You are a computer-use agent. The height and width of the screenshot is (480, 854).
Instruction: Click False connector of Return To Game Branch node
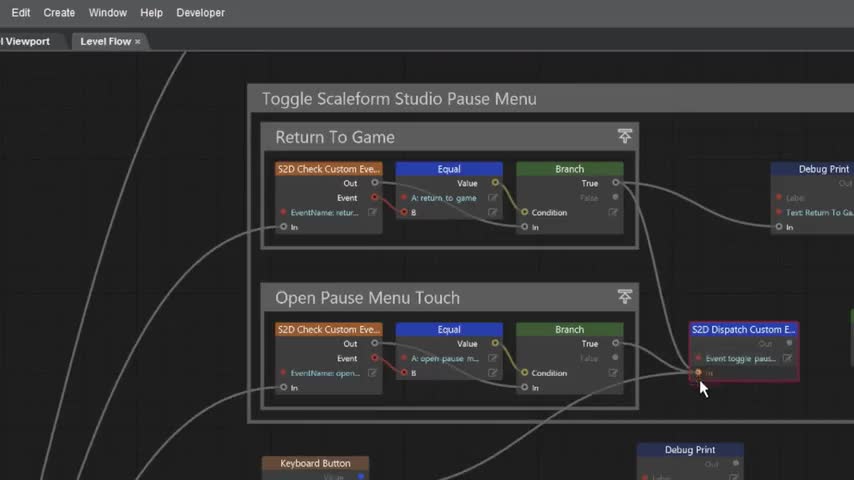(x=615, y=197)
